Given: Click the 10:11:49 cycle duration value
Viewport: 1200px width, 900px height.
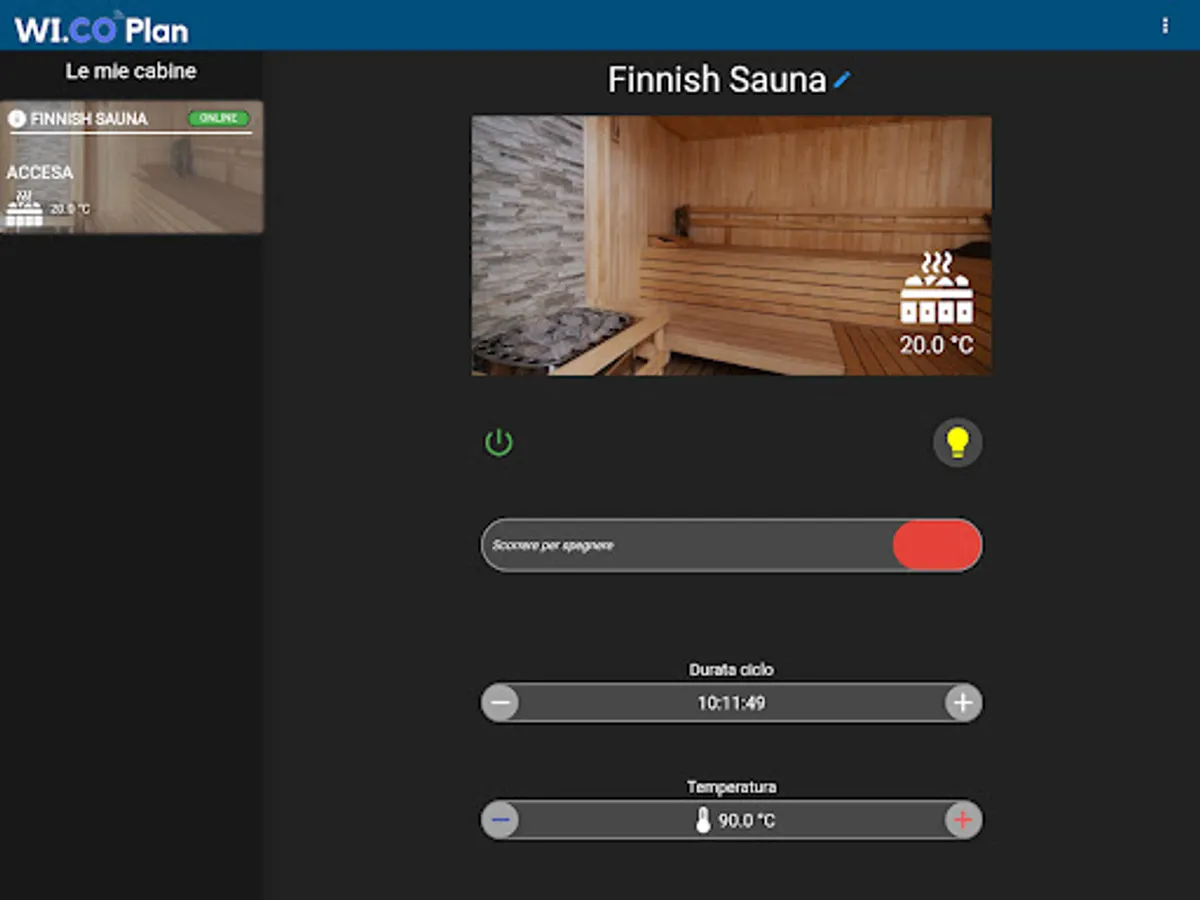Looking at the screenshot, I should (732, 703).
